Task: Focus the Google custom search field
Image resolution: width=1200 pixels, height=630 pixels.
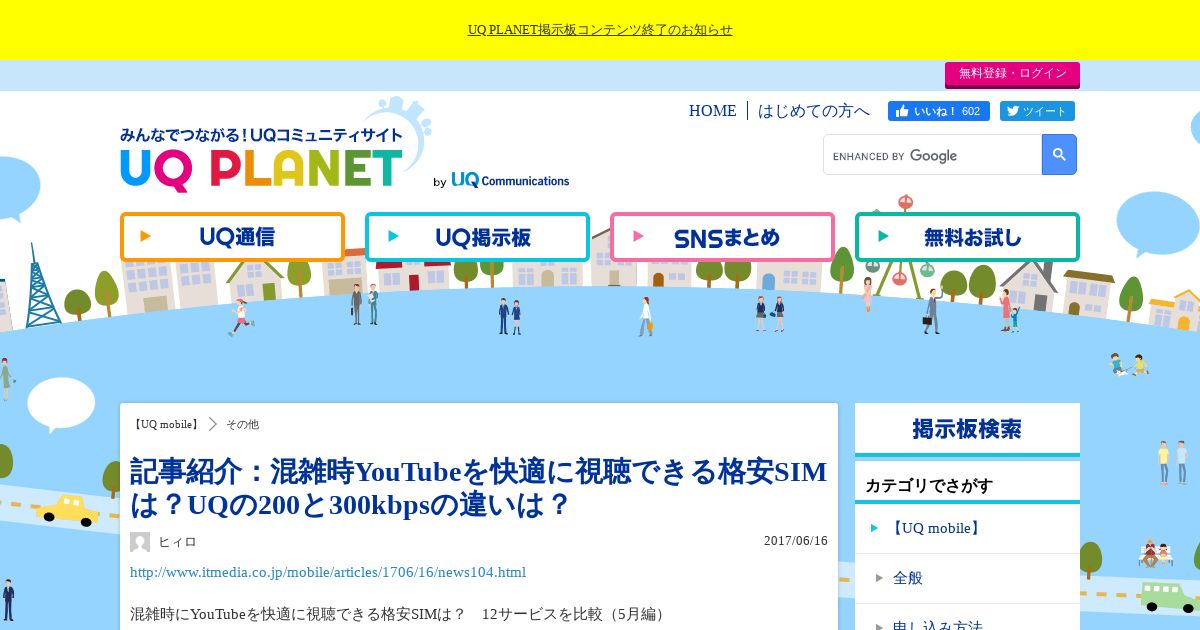Action: (932, 155)
